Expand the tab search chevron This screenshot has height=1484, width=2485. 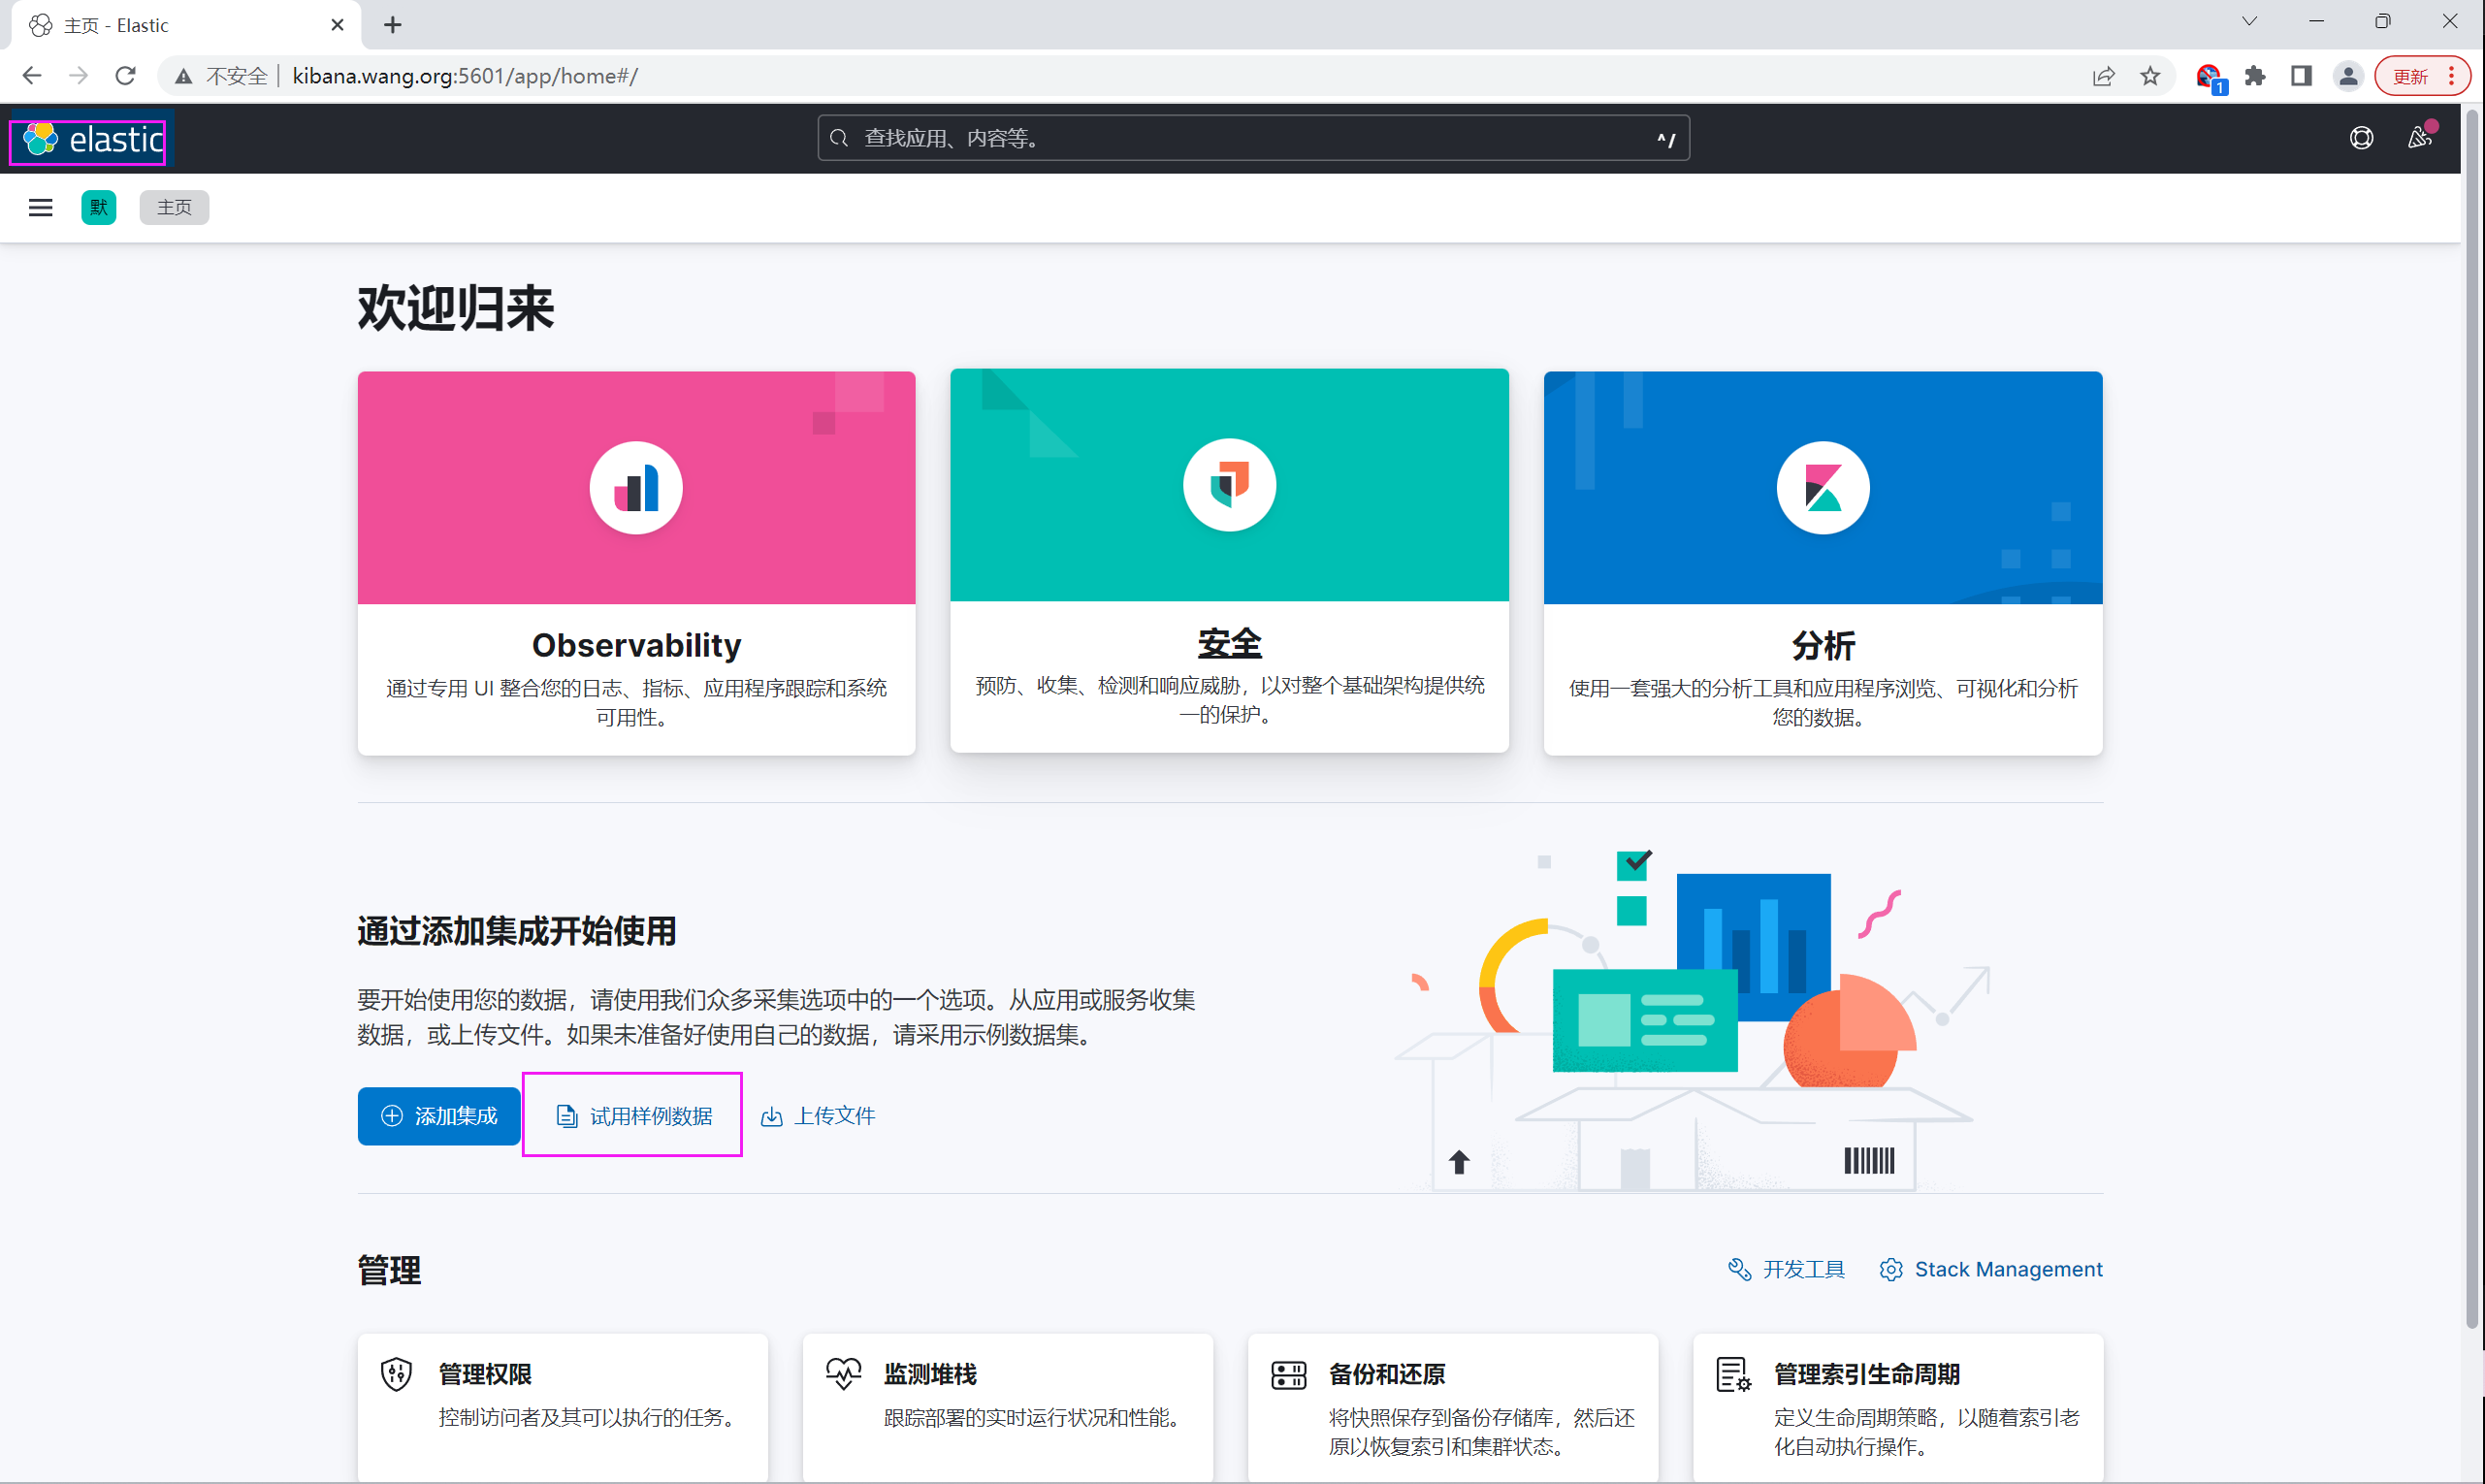click(2249, 22)
